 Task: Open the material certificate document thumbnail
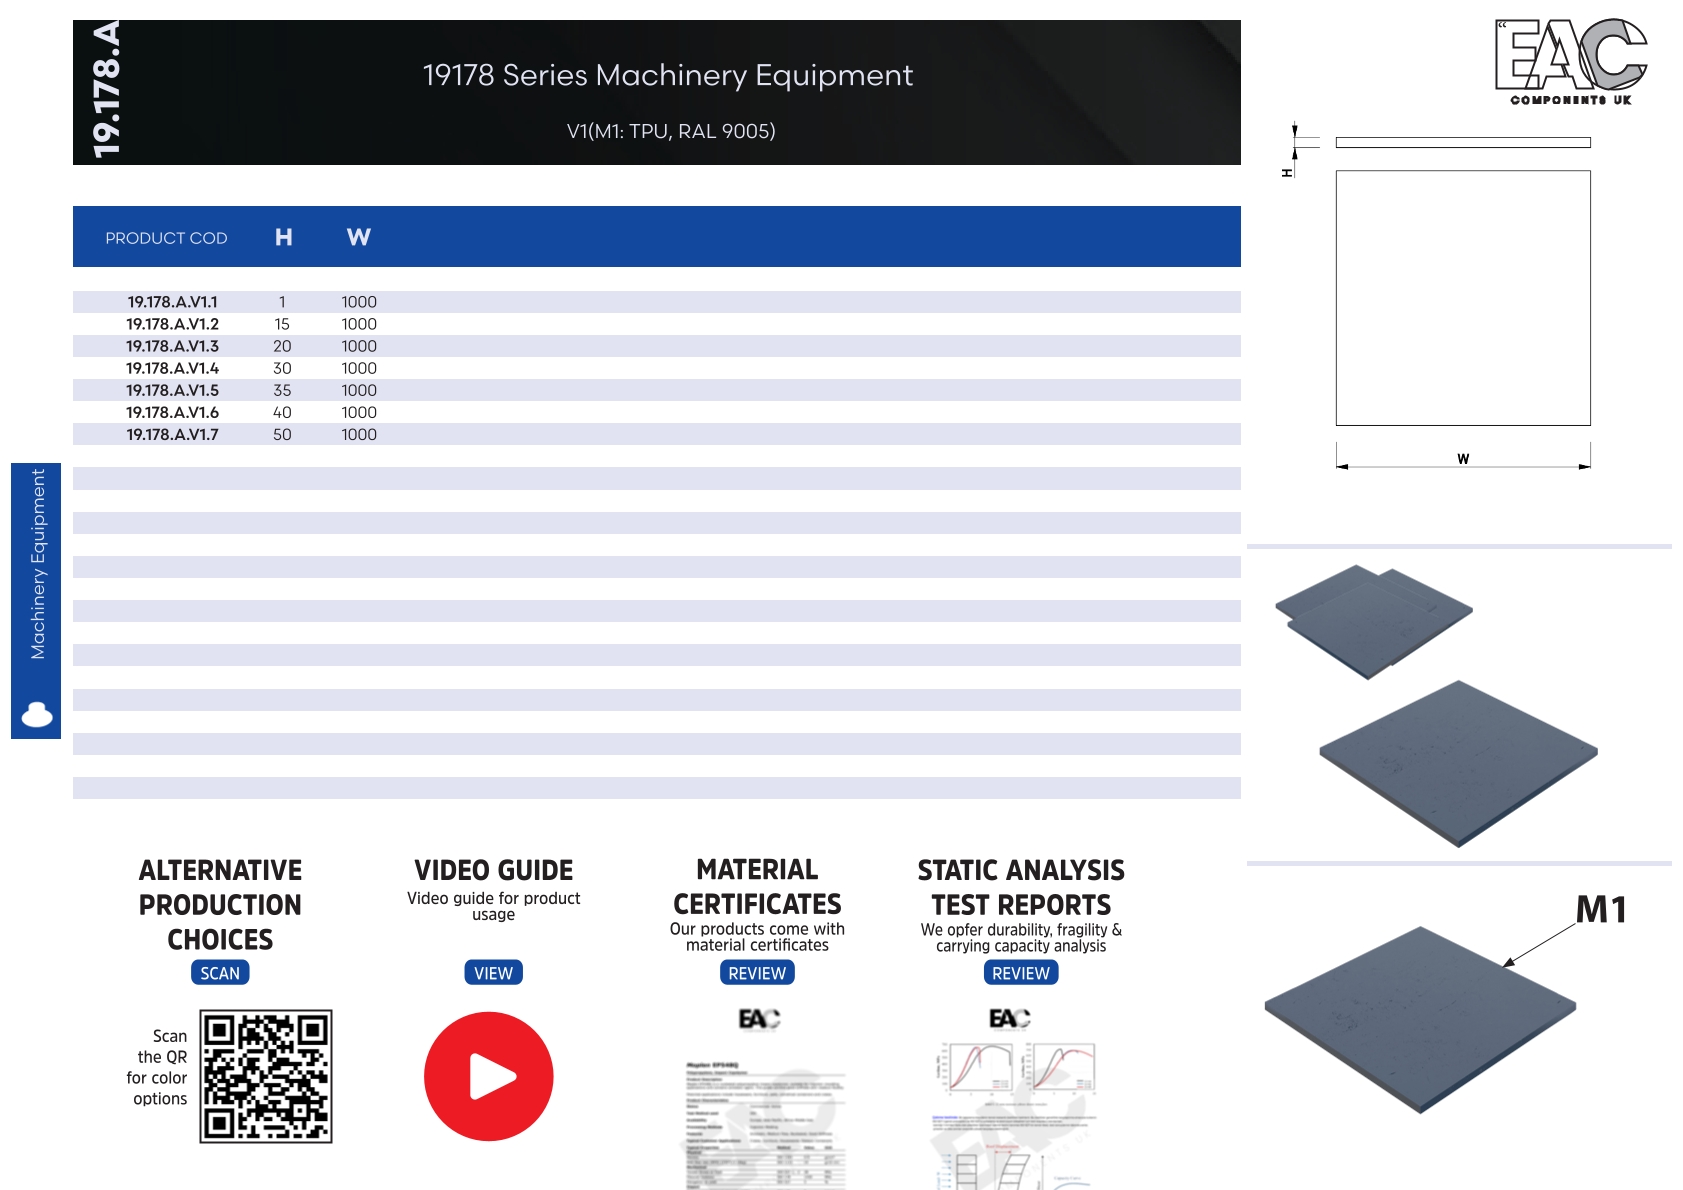[765, 1100]
